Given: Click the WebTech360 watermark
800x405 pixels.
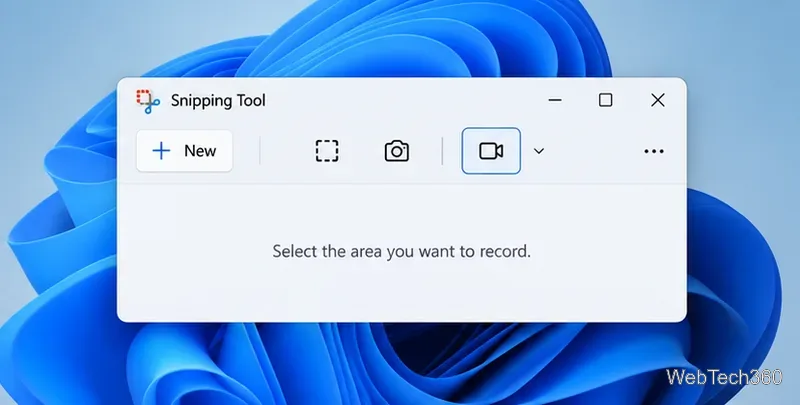Looking at the screenshot, I should pos(723,377).
